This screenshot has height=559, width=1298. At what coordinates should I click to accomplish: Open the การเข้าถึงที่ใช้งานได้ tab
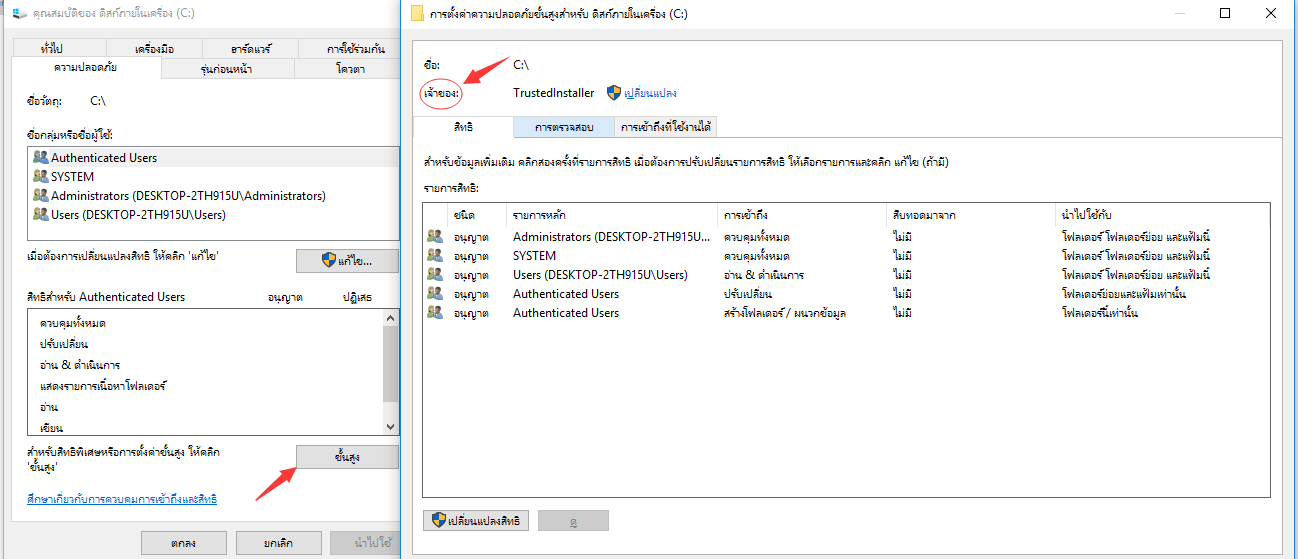[x=665, y=127]
